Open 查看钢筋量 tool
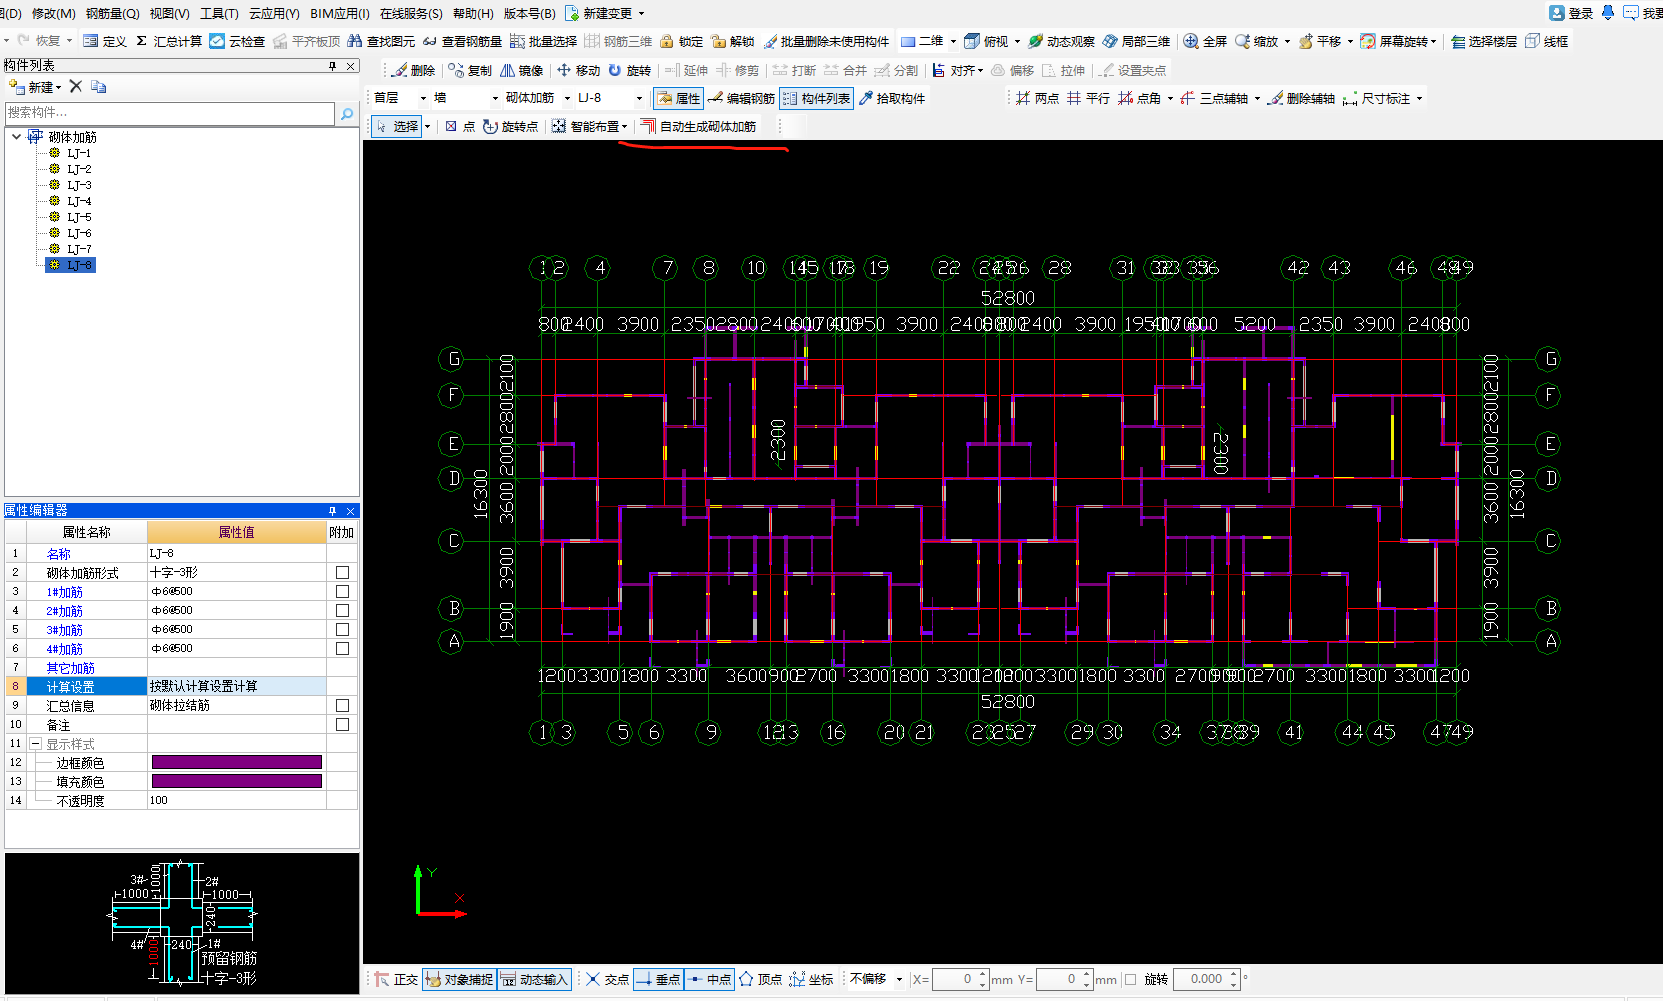This screenshot has width=1663, height=1001. (462, 41)
